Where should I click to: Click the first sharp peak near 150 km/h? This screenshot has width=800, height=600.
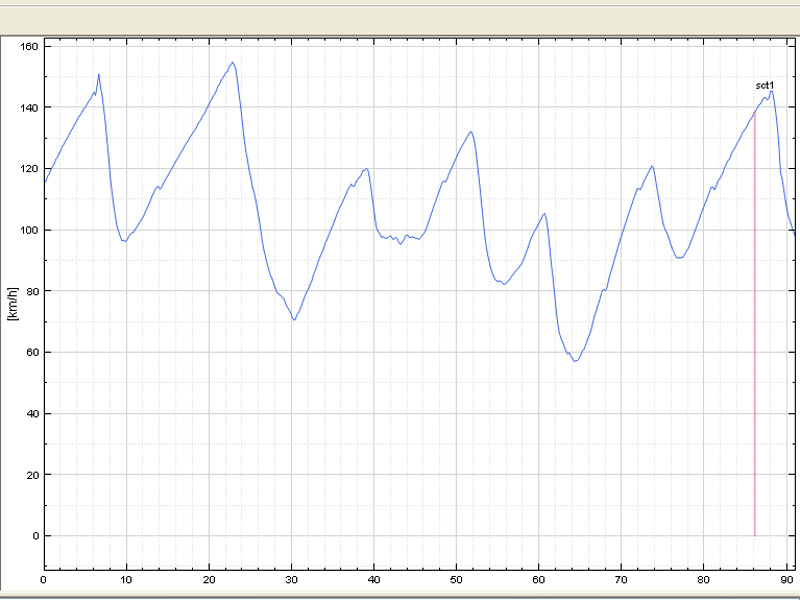click(x=98, y=74)
